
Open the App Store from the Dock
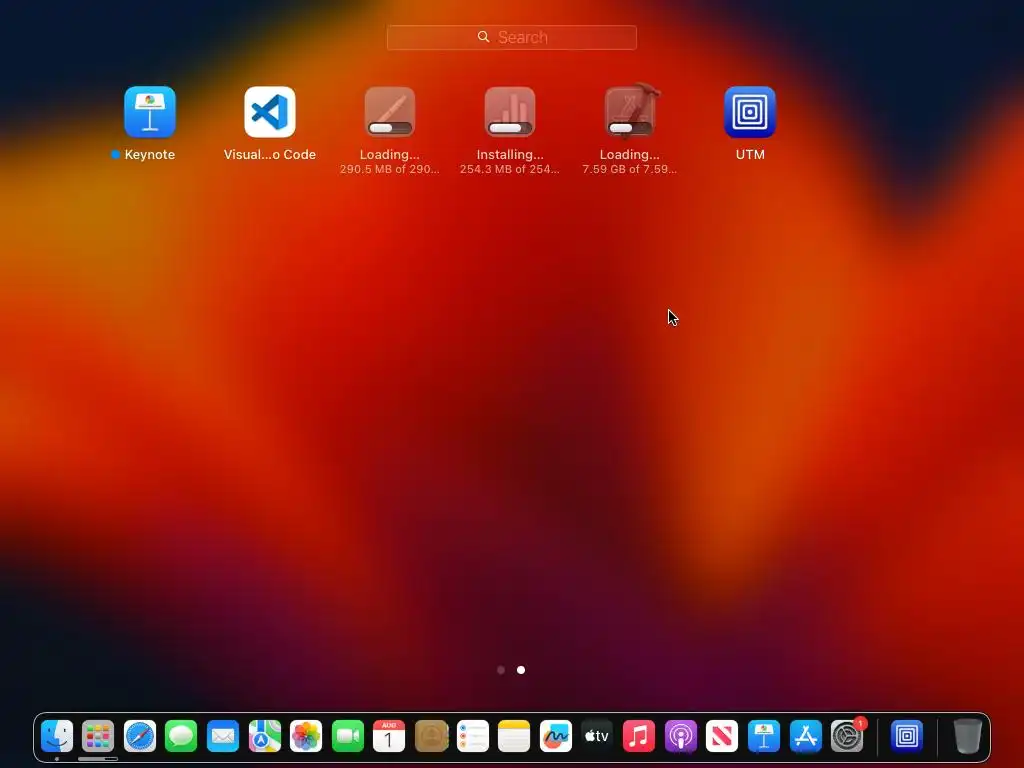pos(805,736)
